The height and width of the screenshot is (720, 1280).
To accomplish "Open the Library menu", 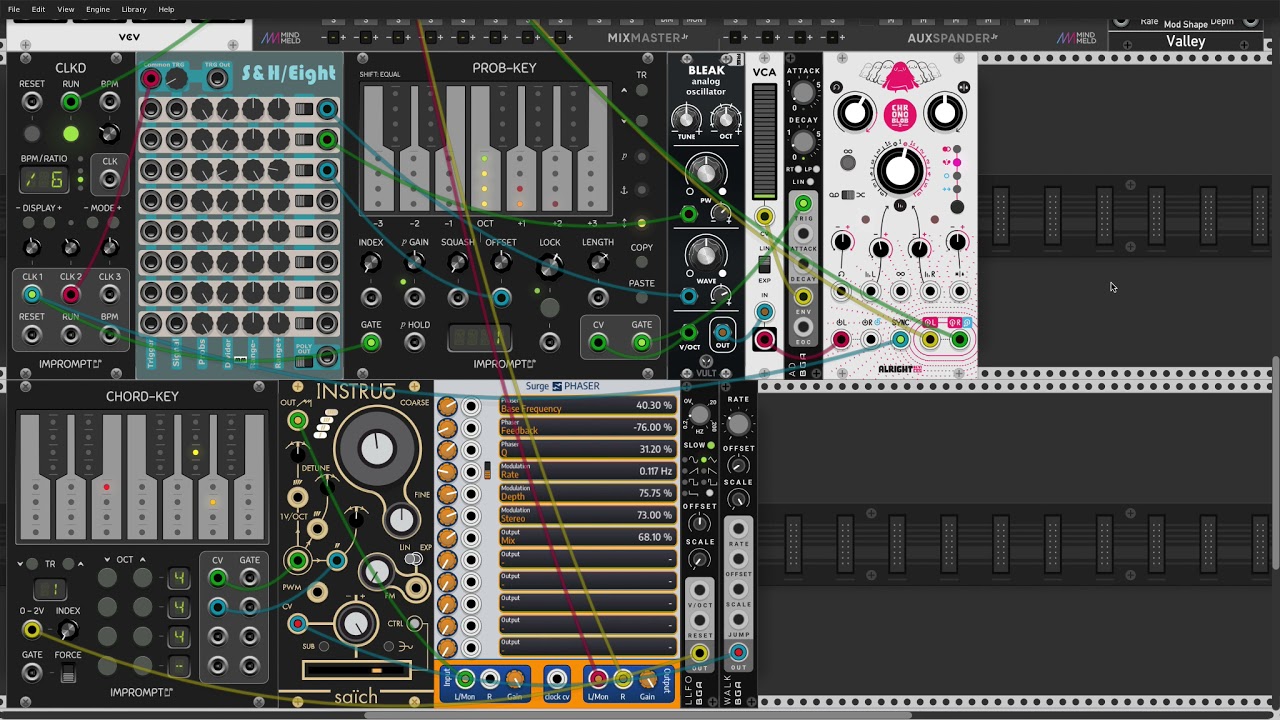I will click(x=134, y=9).
